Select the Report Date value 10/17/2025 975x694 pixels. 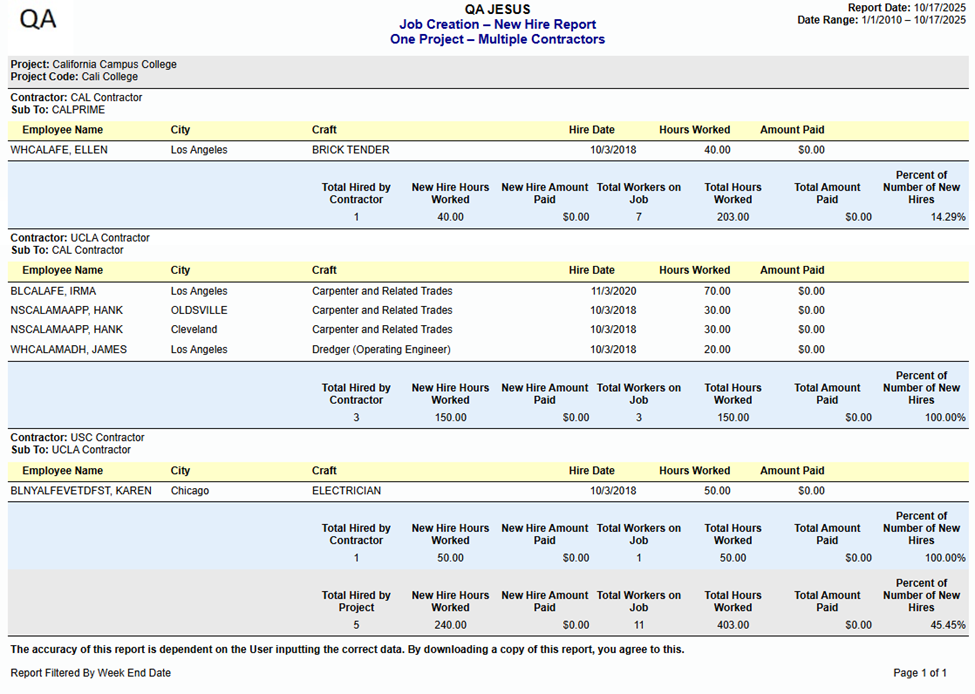pos(940,7)
